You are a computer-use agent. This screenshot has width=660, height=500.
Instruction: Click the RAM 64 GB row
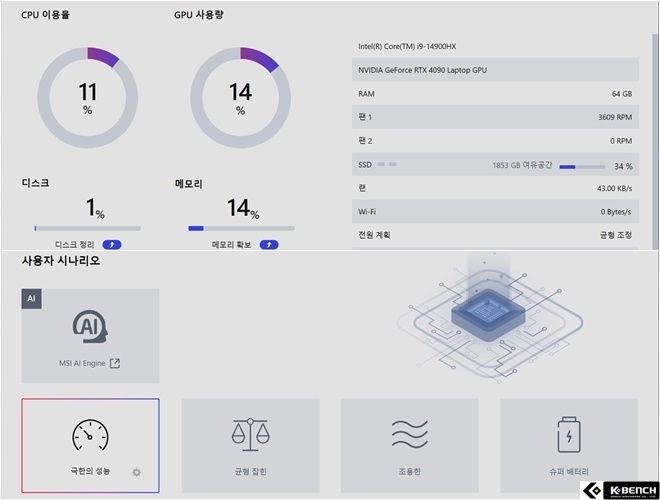coord(495,93)
